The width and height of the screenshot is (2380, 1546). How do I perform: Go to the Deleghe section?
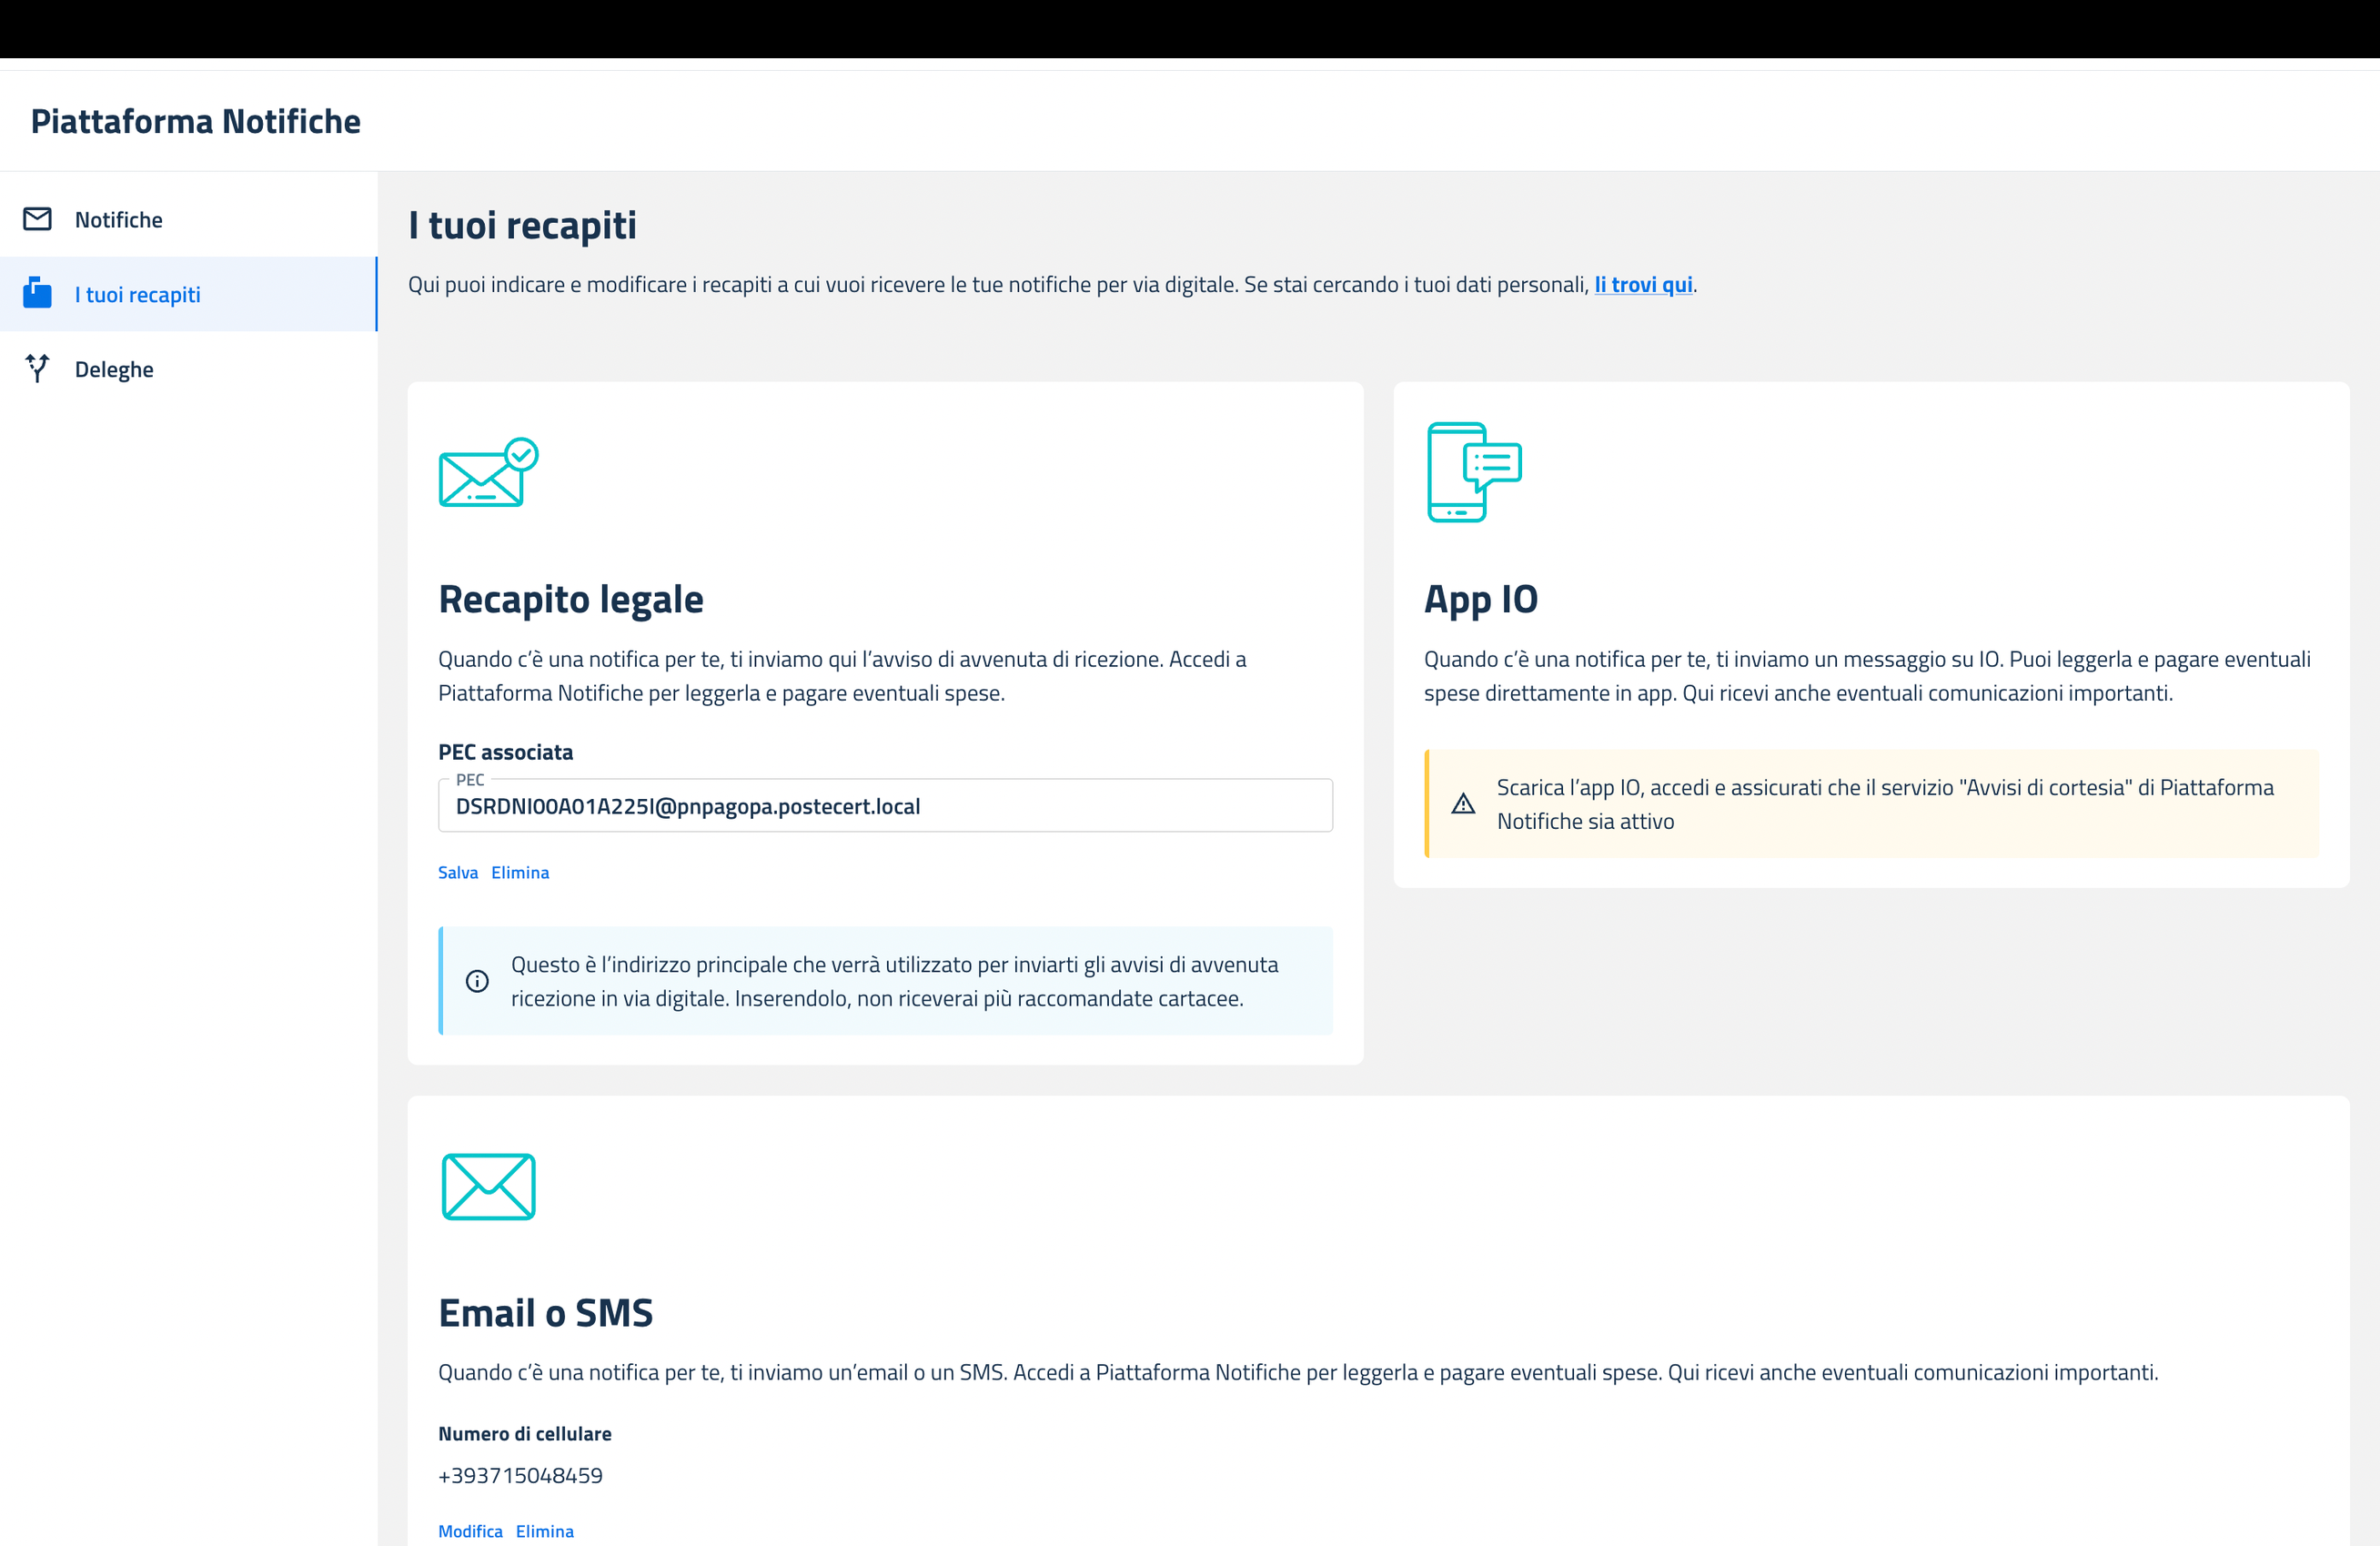(114, 370)
